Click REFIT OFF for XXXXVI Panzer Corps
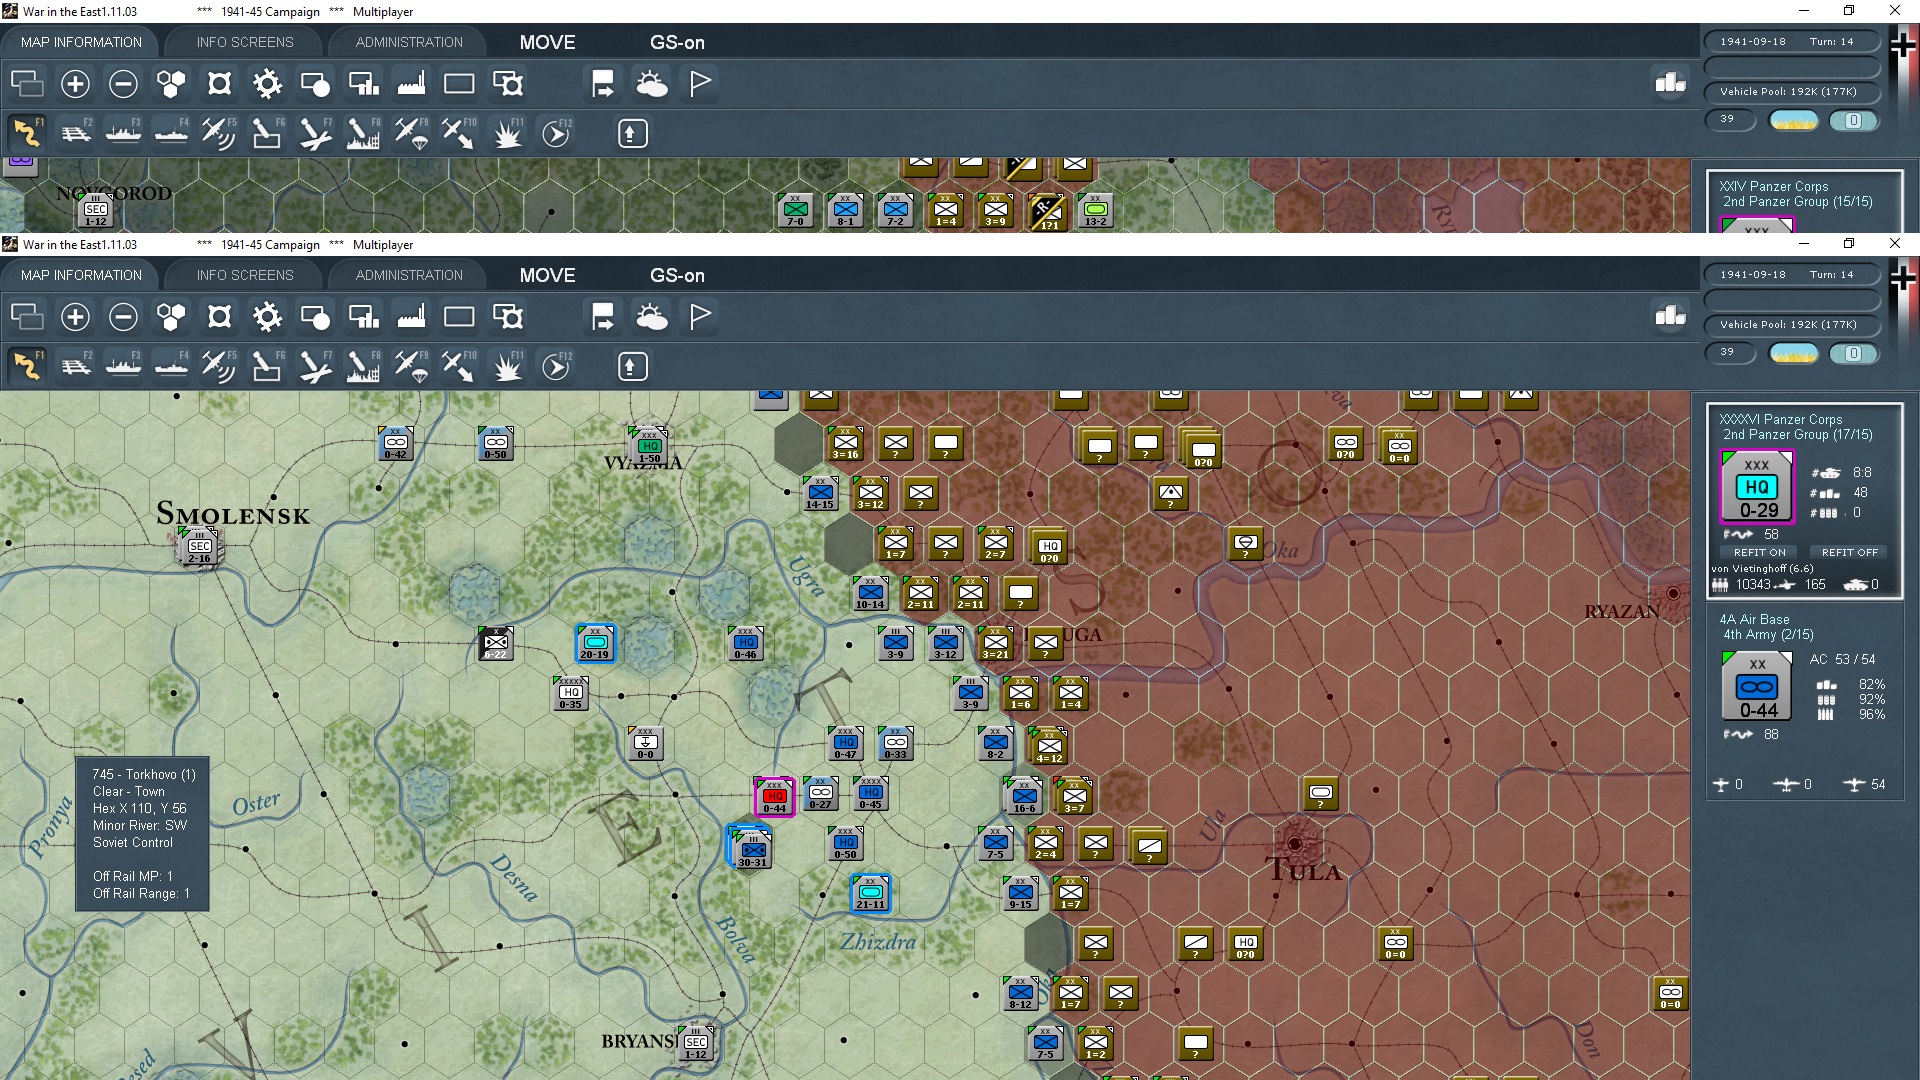The image size is (1920, 1080). coord(1849,552)
